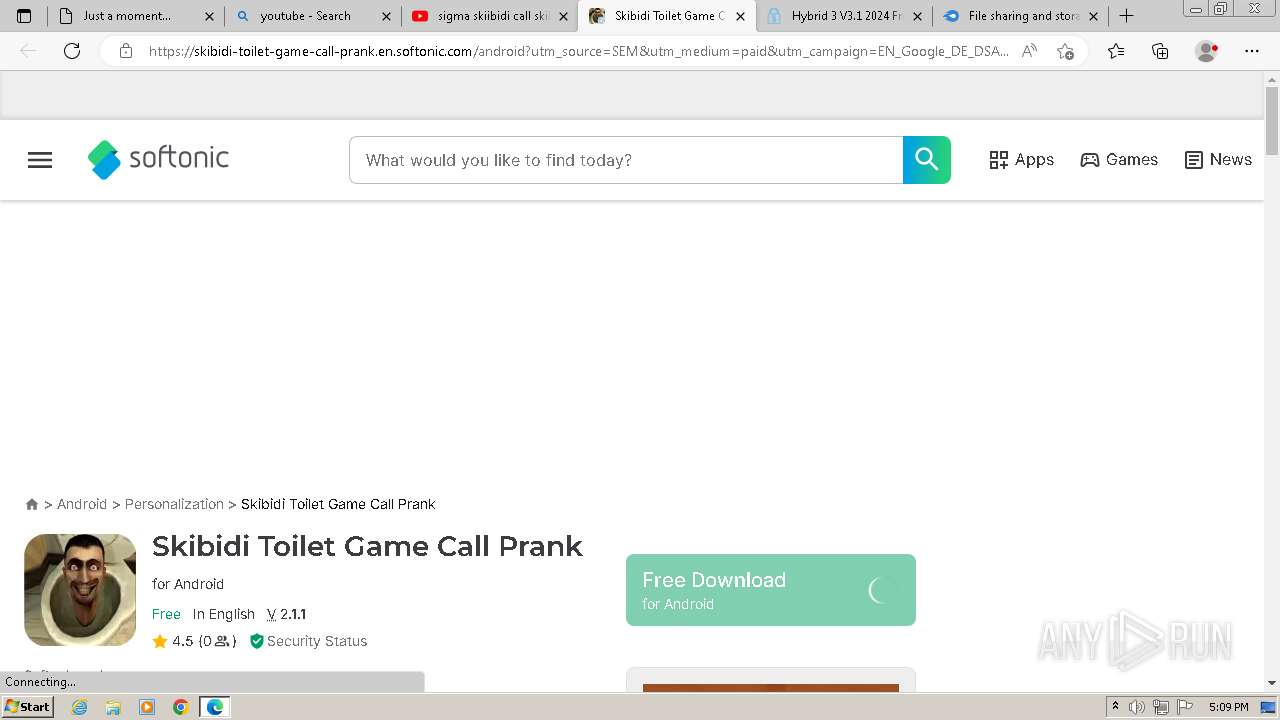This screenshot has height=720, width=1280.
Task: Open the News section
Action: [x=1218, y=160]
